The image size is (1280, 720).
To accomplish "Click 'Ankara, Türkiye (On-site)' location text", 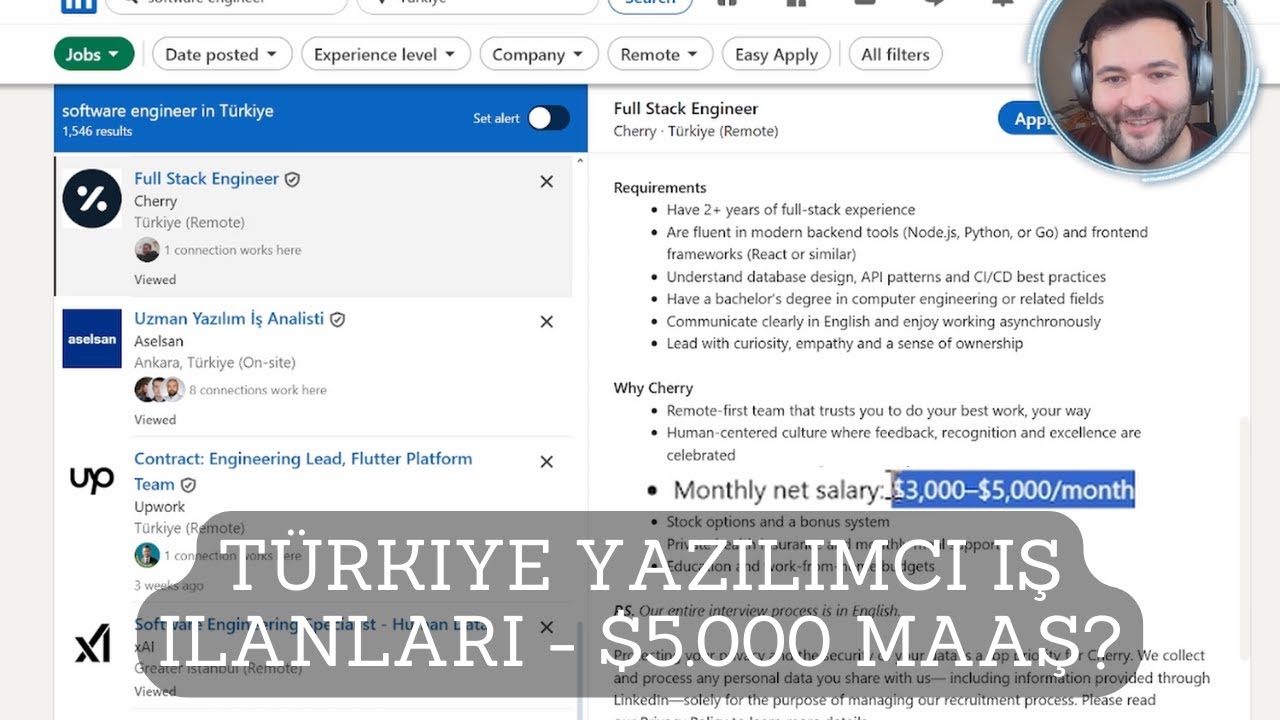I will (x=215, y=362).
